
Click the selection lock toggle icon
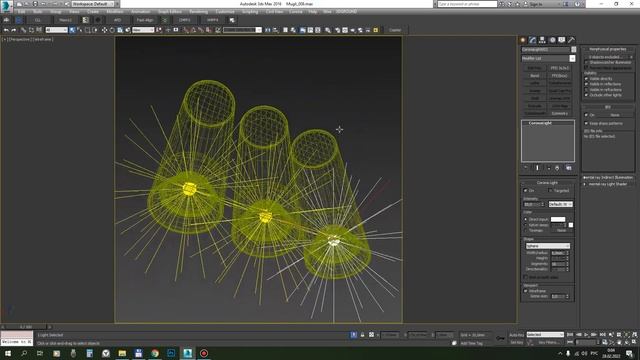pyautogui.click(x=362, y=335)
